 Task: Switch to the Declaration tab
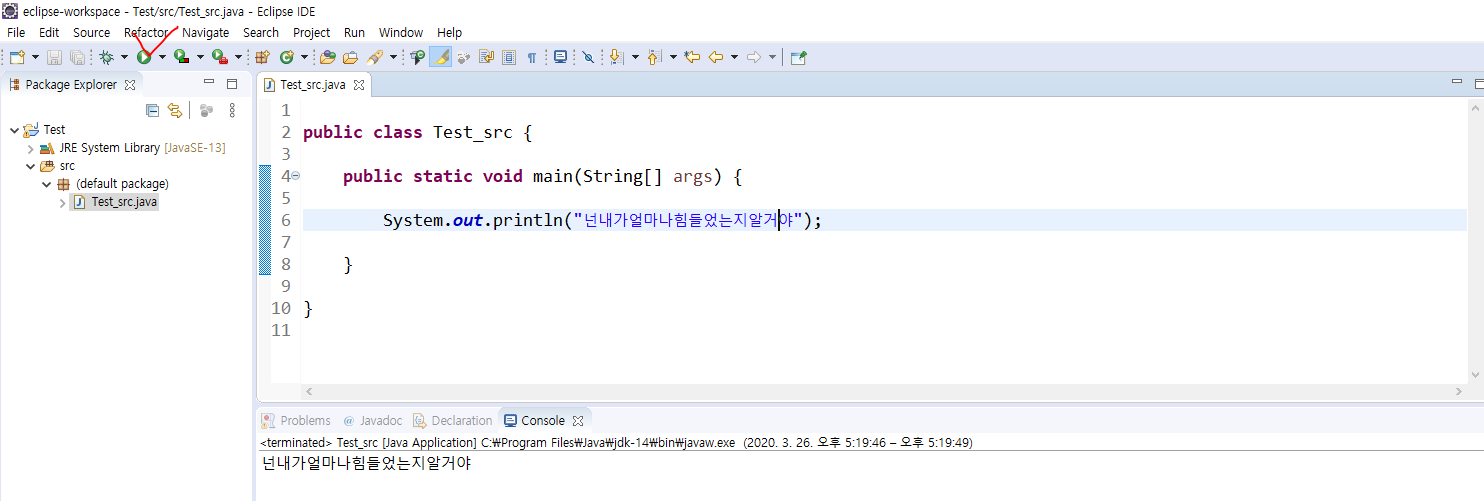[x=451, y=421]
